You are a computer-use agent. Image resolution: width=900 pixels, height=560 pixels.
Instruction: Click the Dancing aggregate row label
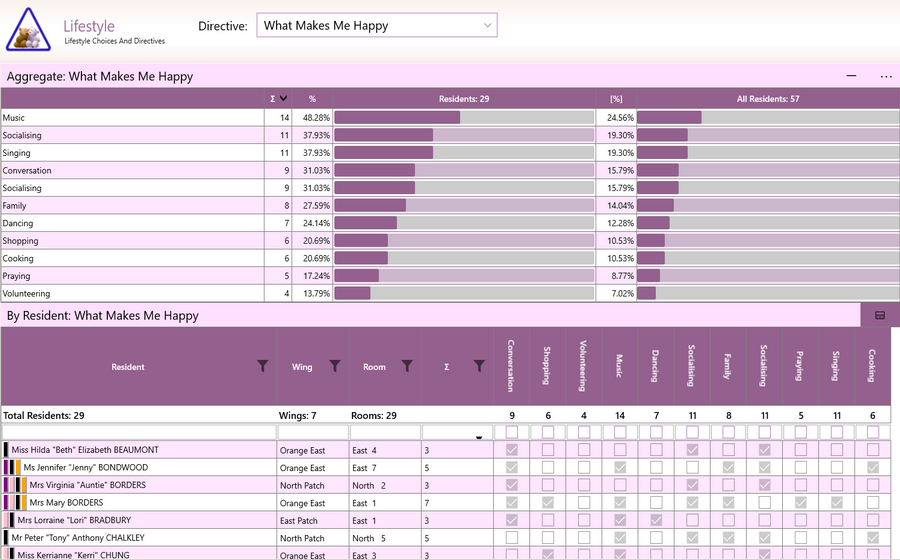pos(18,223)
